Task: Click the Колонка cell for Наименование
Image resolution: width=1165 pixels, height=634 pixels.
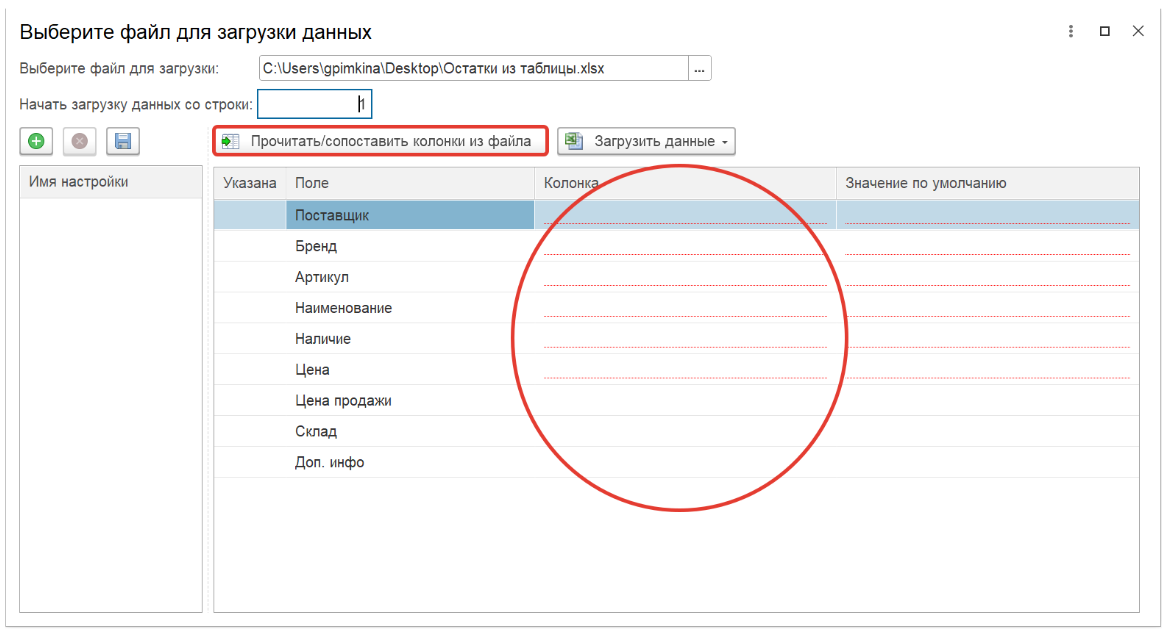Action: click(684, 308)
